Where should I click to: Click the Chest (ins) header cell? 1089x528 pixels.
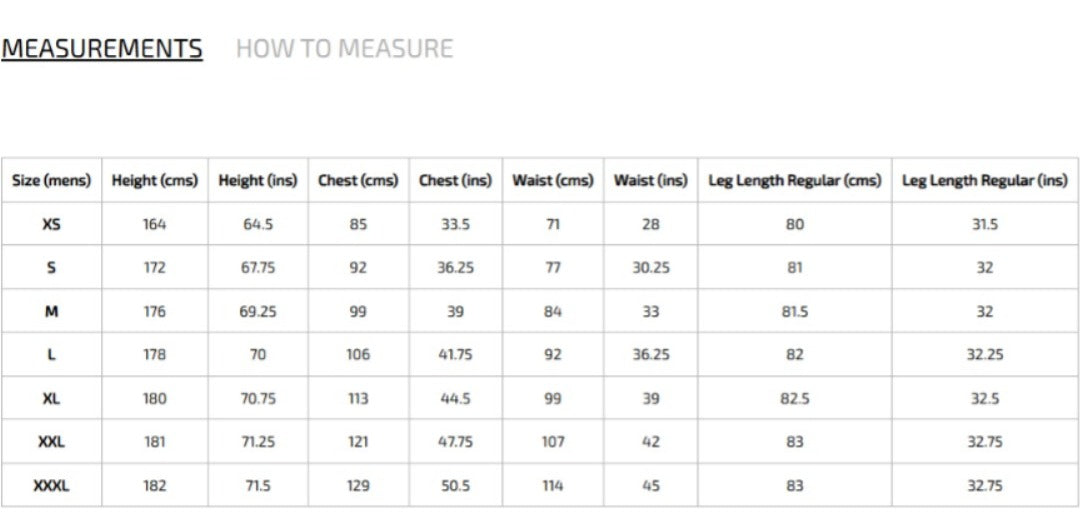455,181
